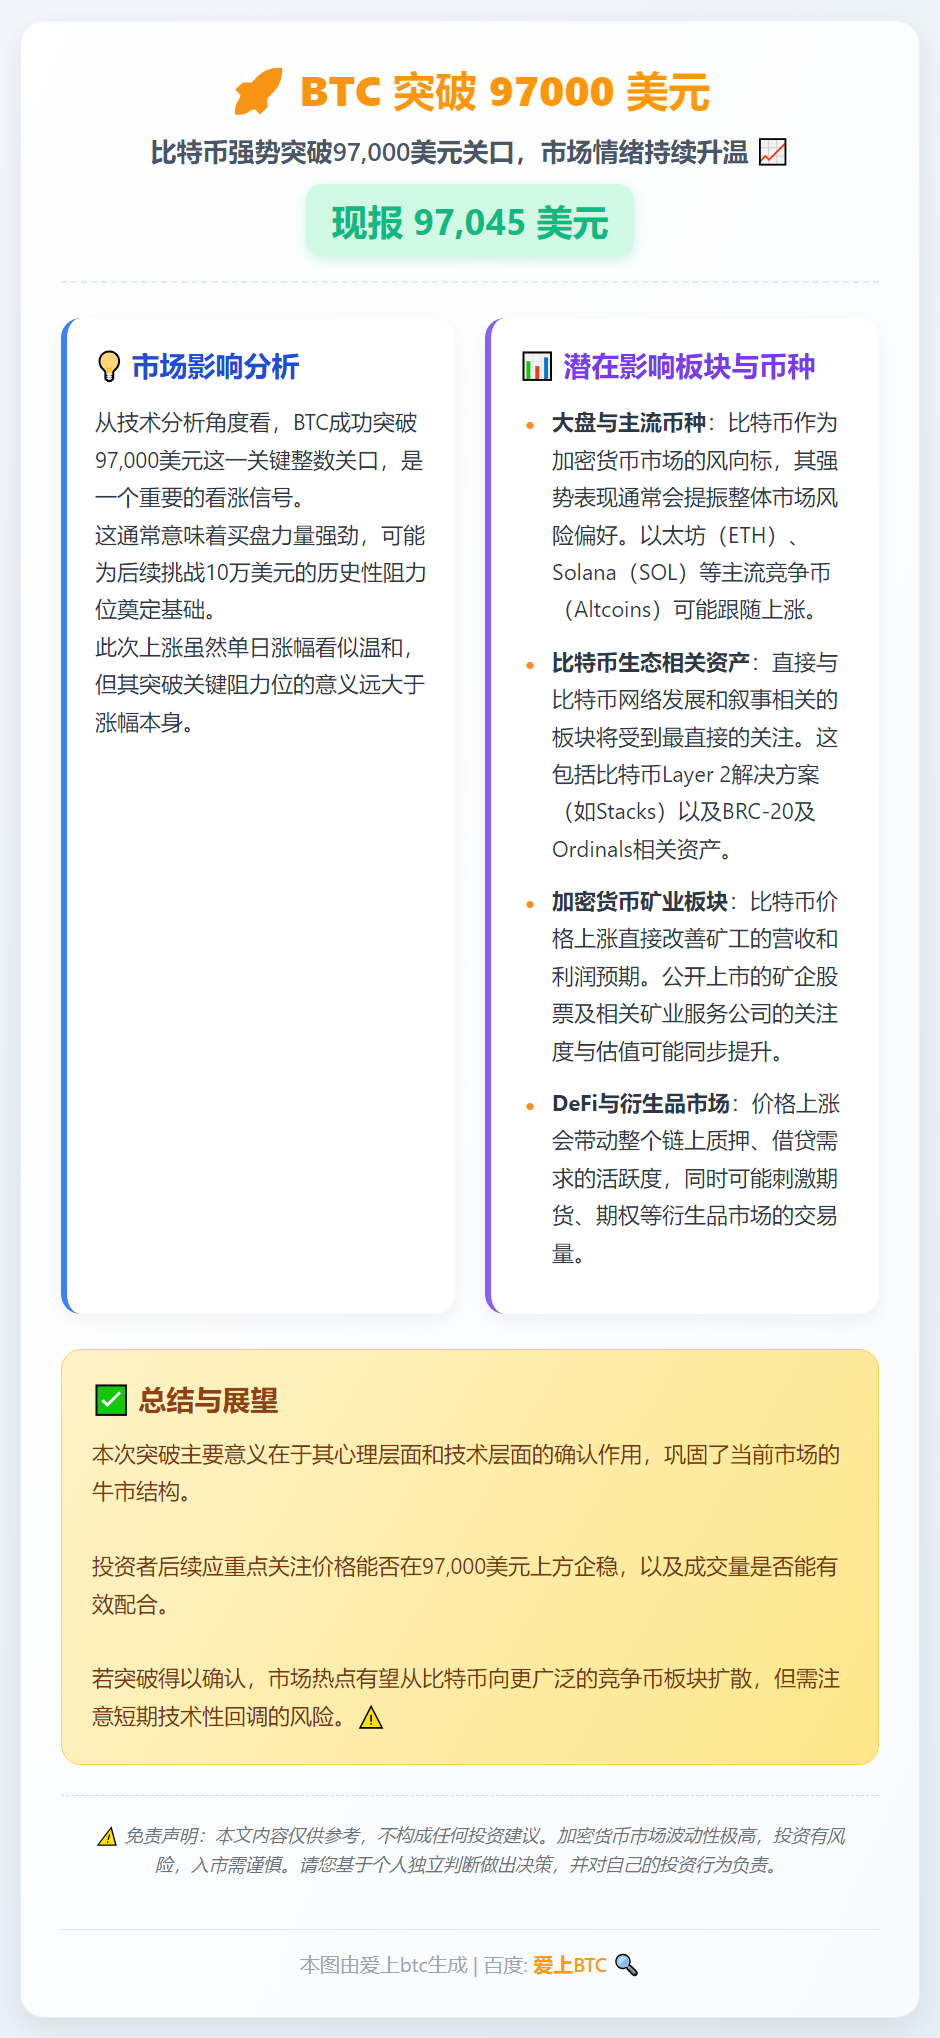Click the 总结与展望 heading
The width and height of the screenshot is (940, 2038).
(208, 1400)
